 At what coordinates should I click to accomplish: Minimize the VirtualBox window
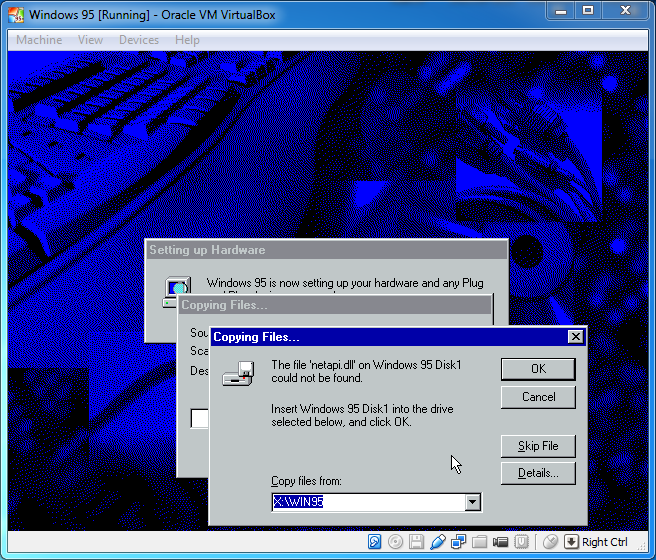tap(561, 11)
